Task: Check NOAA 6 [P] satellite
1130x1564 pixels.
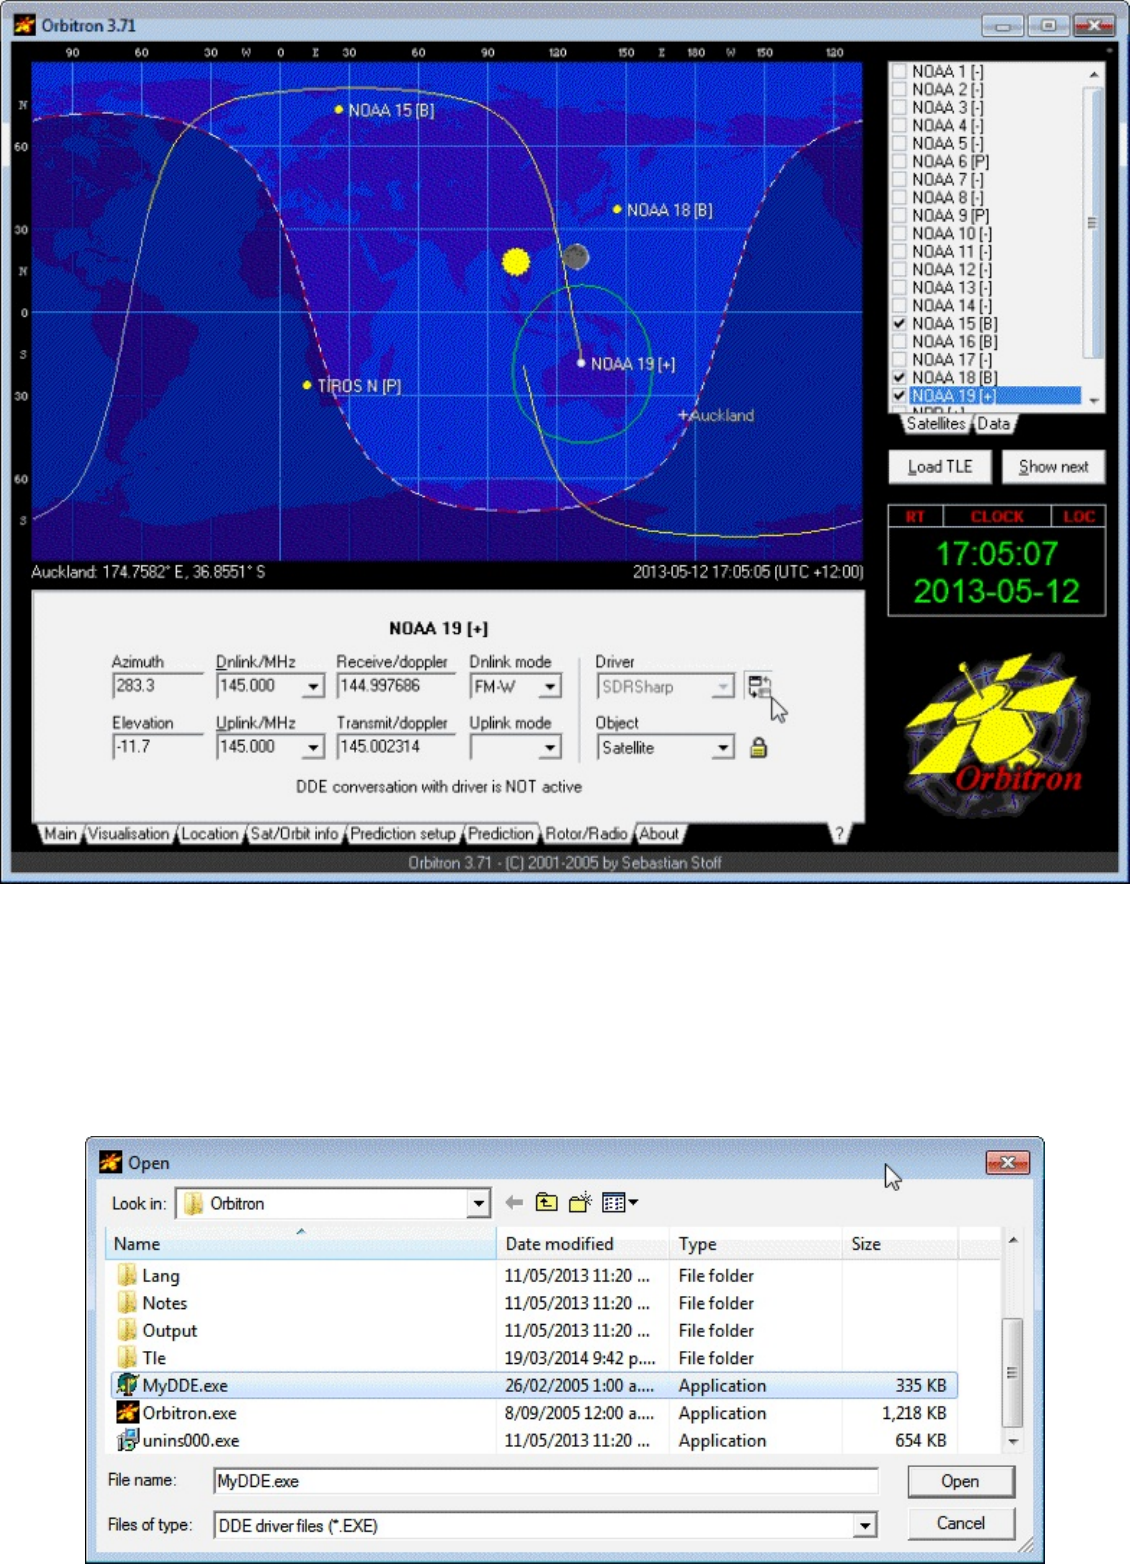Action: (899, 161)
